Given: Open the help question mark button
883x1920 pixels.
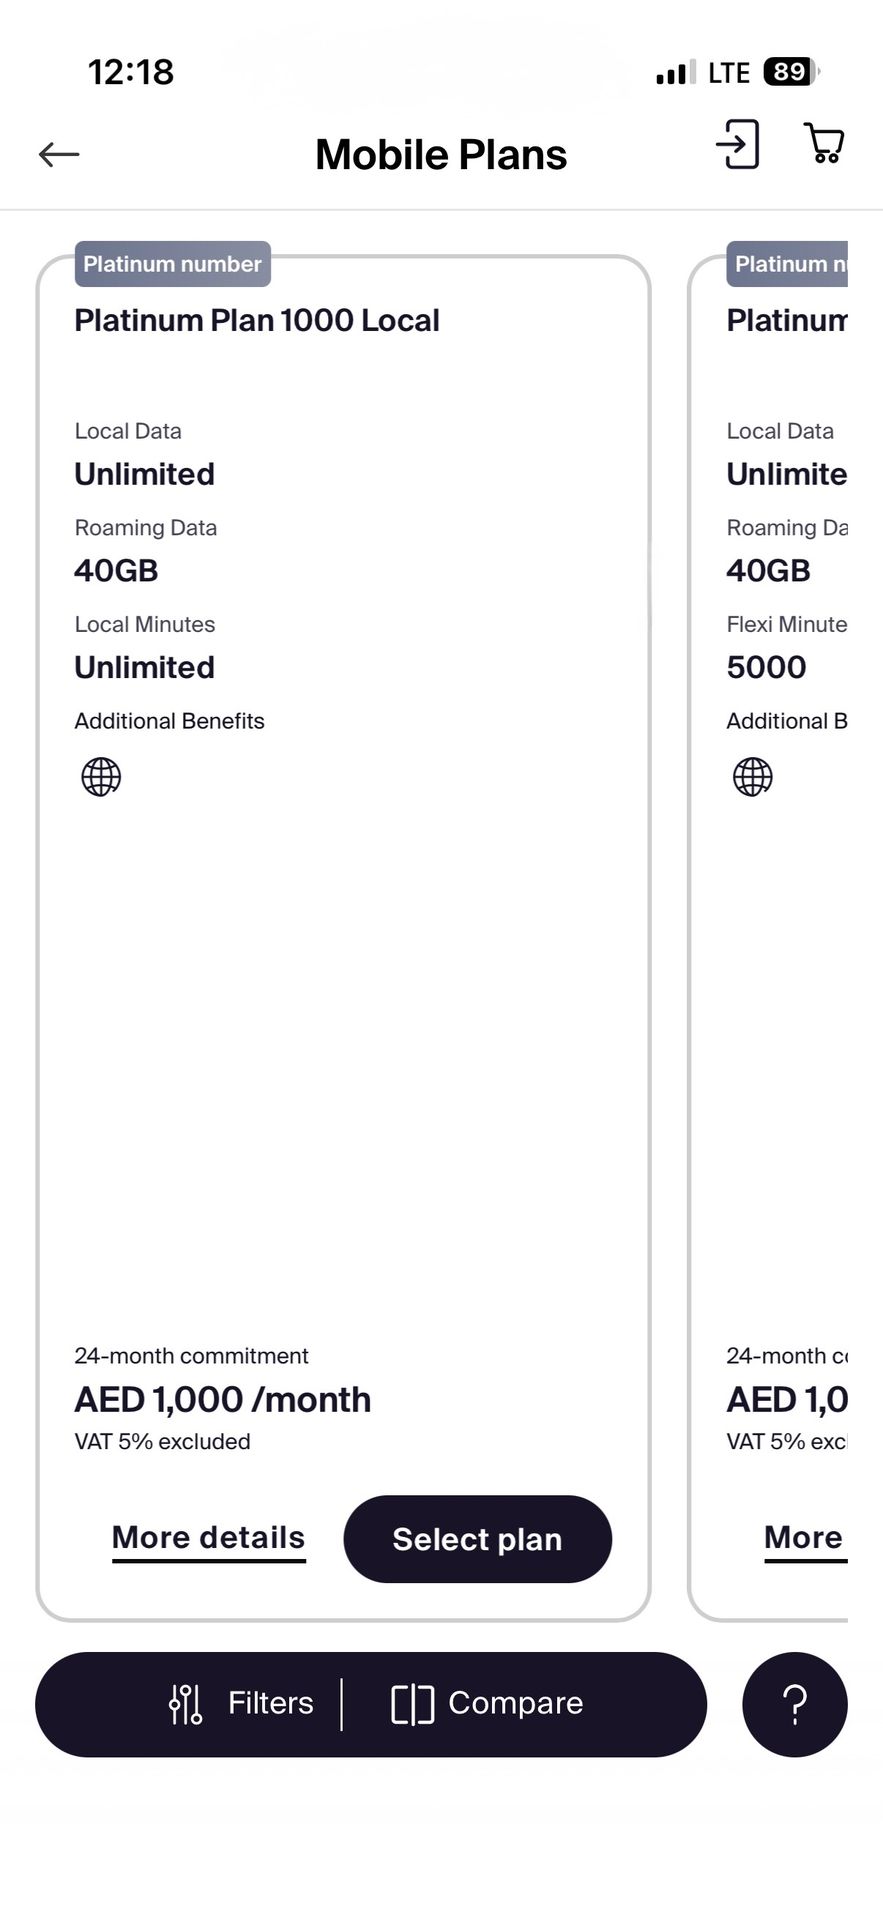Looking at the screenshot, I should pyautogui.click(x=794, y=1704).
